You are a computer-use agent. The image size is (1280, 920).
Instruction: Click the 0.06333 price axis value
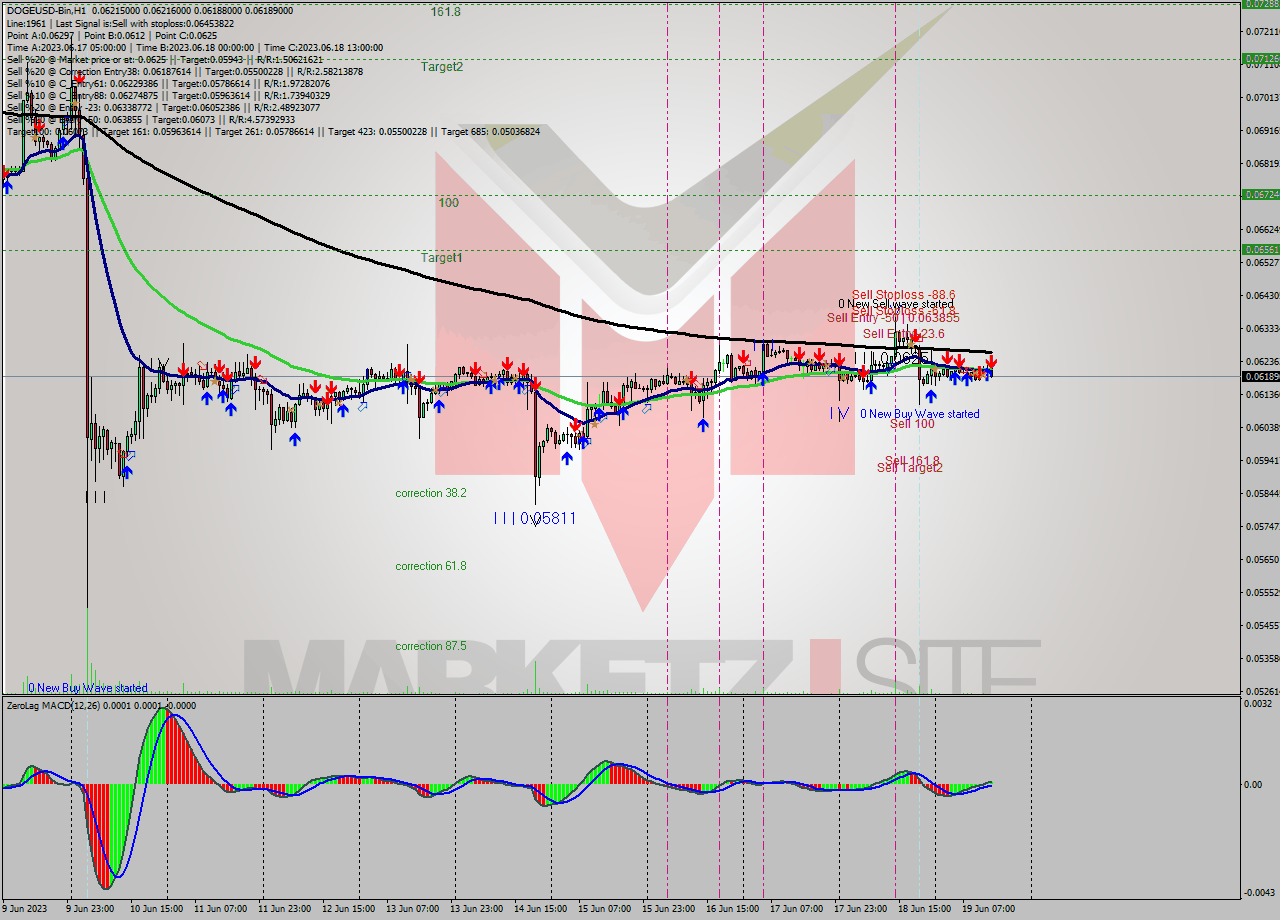point(1261,328)
